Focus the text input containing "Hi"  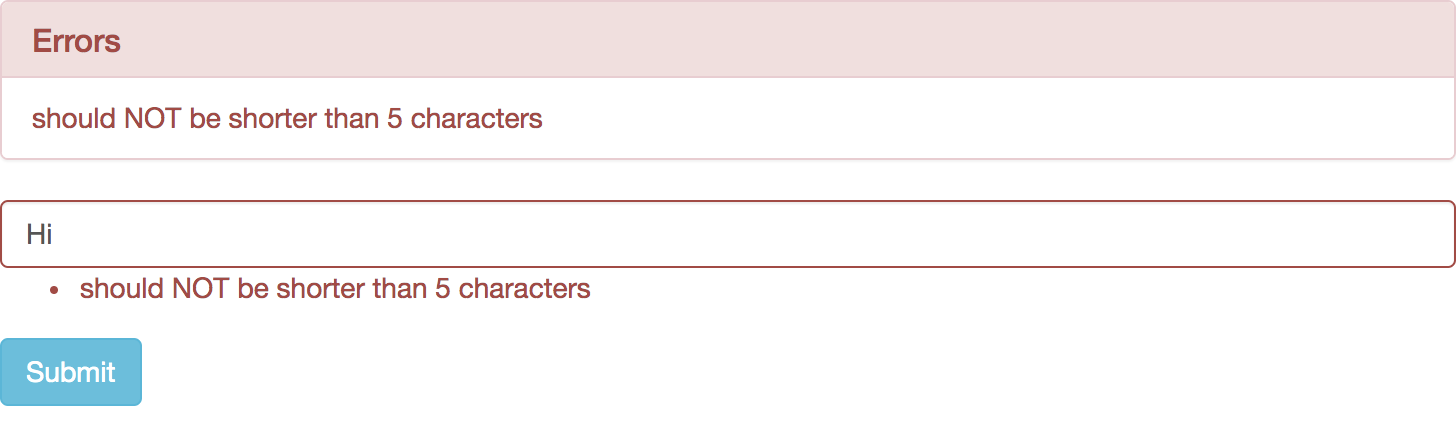727,234
